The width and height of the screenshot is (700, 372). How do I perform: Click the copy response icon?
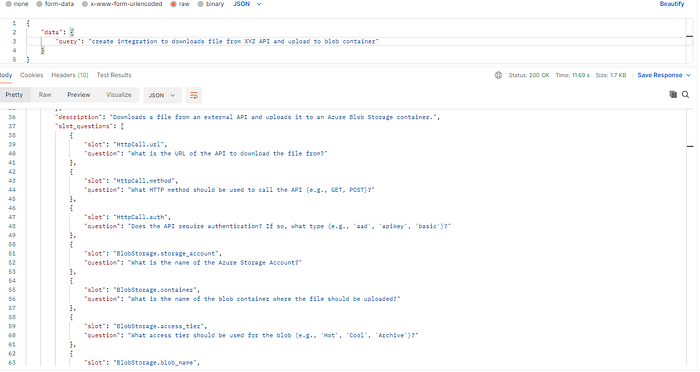(673, 94)
